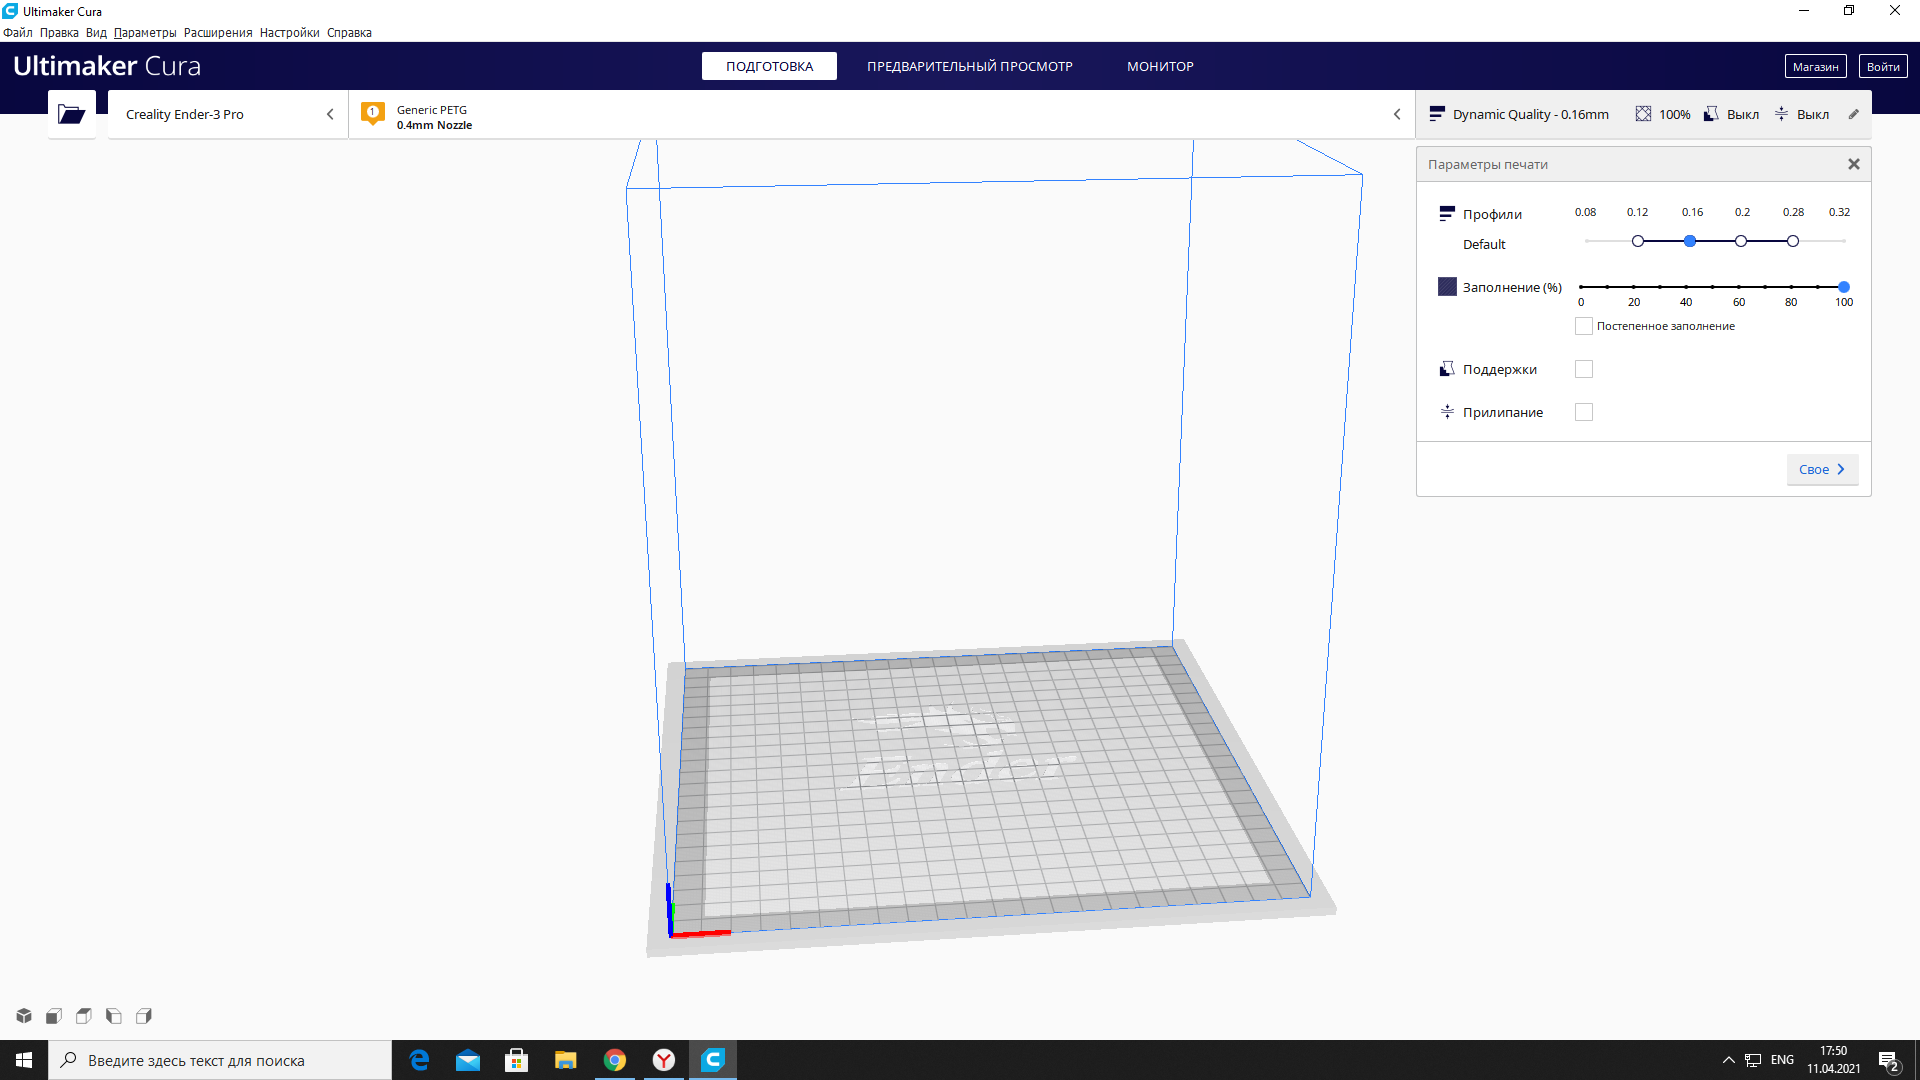1920x1080 pixels.
Task: Open Google Chrome from taskbar
Action: pyautogui.click(x=615, y=1060)
